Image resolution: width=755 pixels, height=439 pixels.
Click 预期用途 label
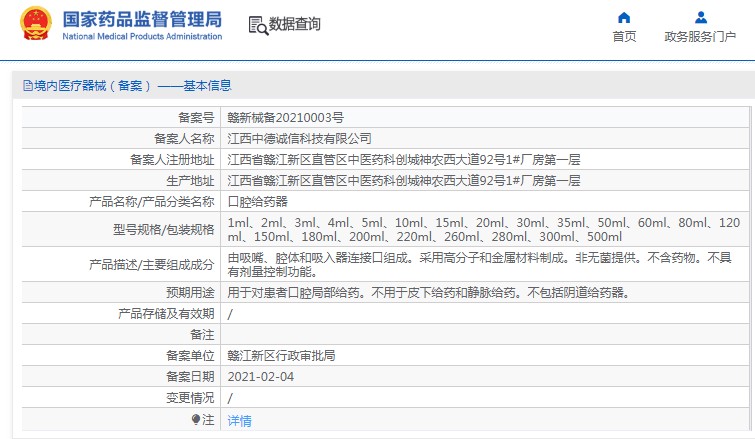tap(190, 292)
